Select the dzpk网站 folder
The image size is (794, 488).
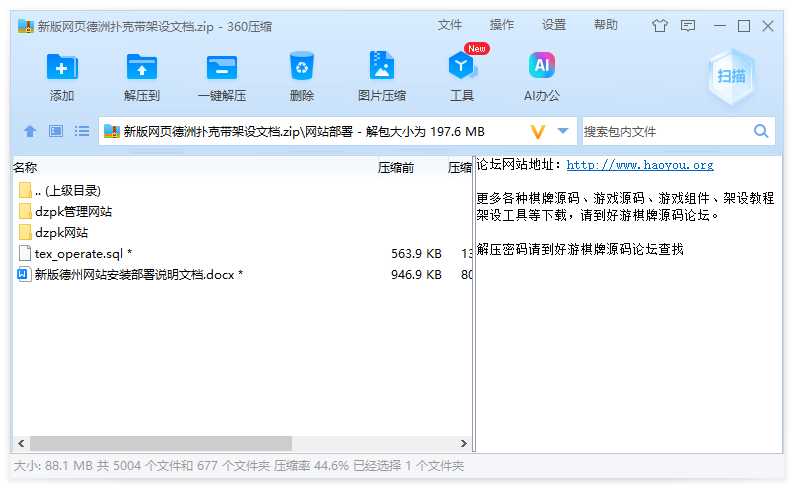coord(243,232)
